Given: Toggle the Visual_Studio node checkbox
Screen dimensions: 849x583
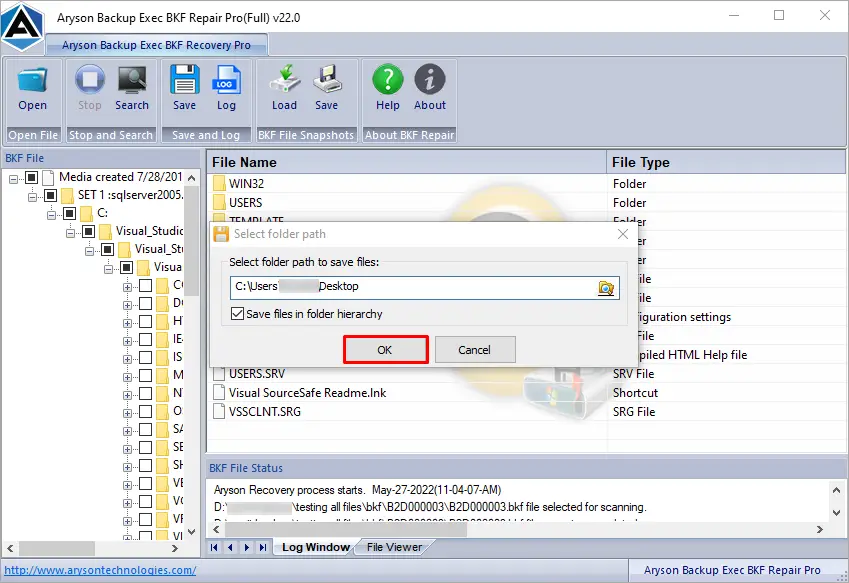Looking at the screenshot, I should point(89,232).
